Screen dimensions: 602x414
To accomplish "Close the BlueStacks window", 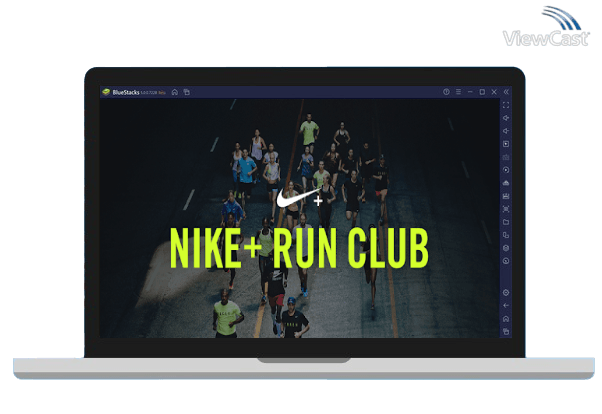I will 494,92.
